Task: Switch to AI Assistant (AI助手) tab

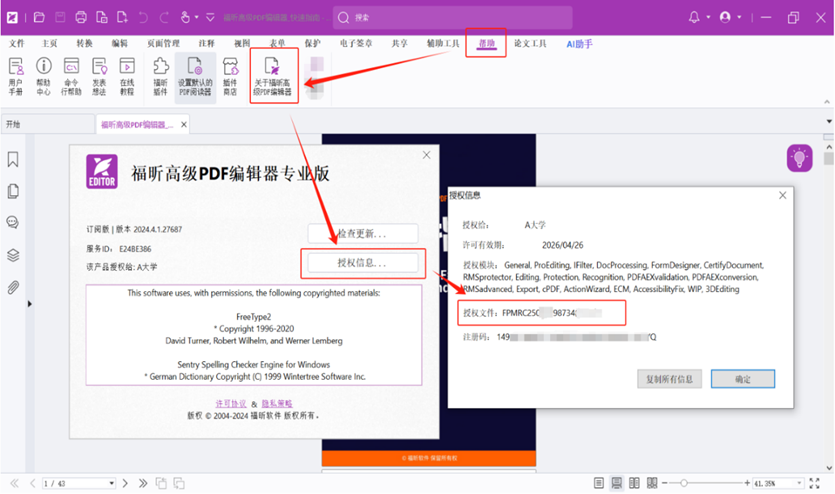Action: (579, 44)
